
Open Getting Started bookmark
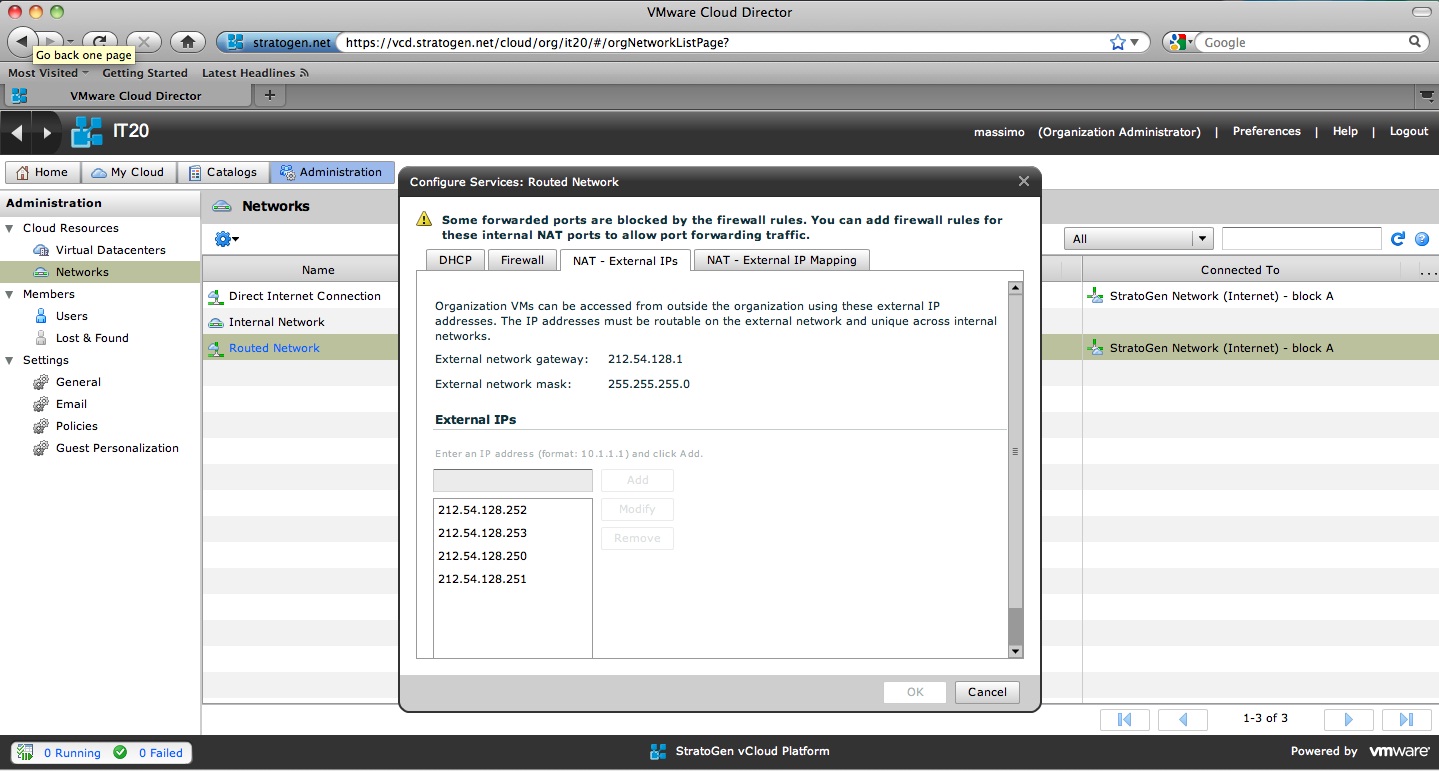[x=145, y=73]
